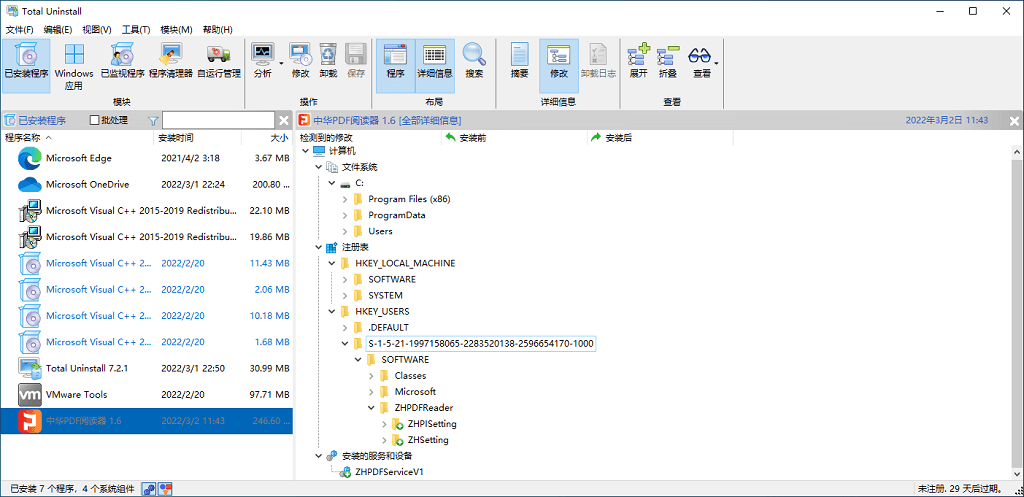This screenshot has height=497, width=1024.
Task: Select the SYSTEM registry key
Action: [385, 295]
